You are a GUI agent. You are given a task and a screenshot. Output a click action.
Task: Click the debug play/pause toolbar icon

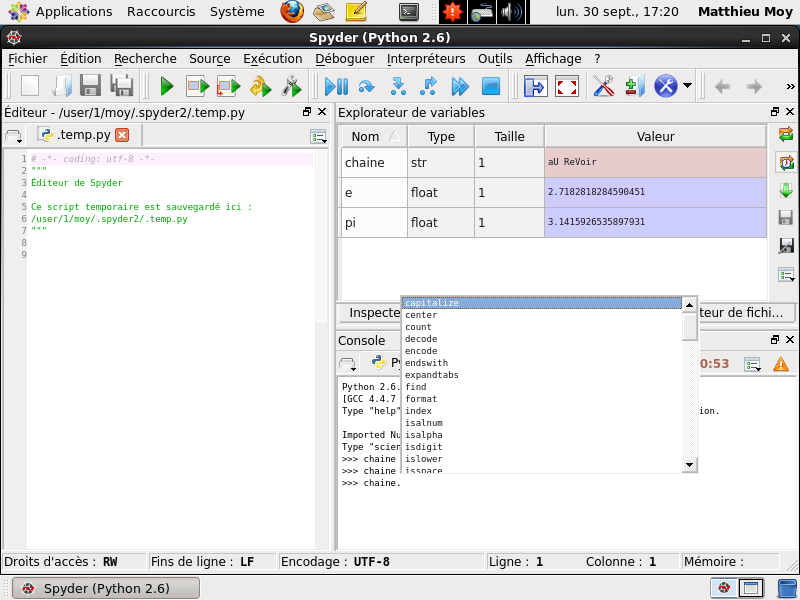click(336, 86)
